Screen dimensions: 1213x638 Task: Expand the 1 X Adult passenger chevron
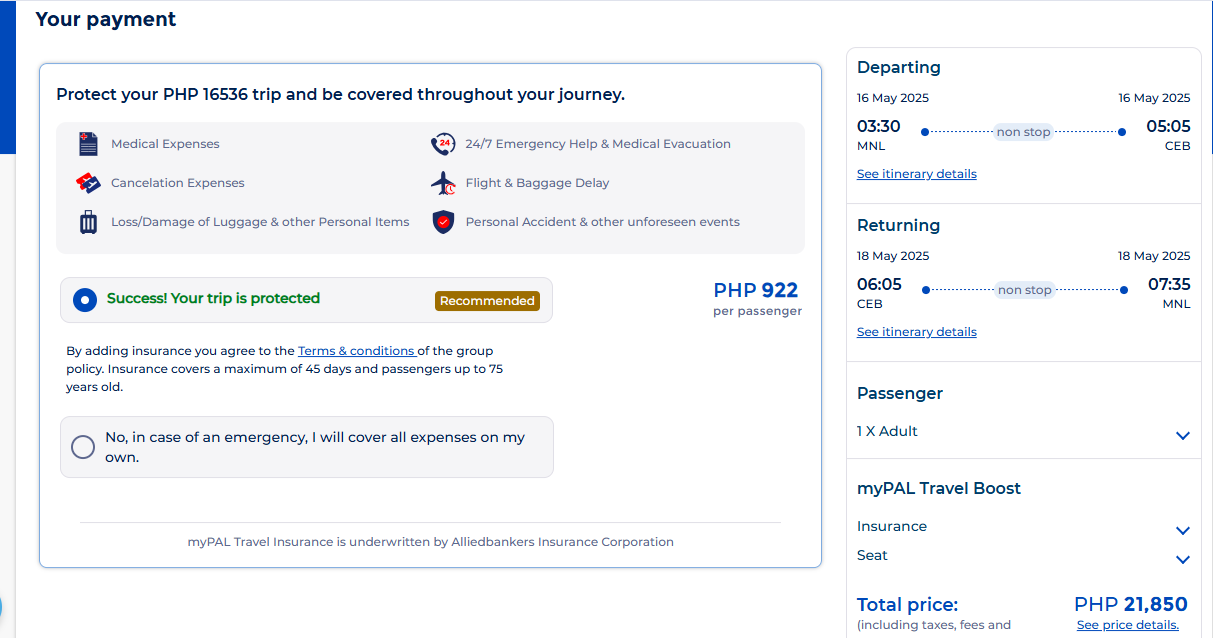point(1183,435)
